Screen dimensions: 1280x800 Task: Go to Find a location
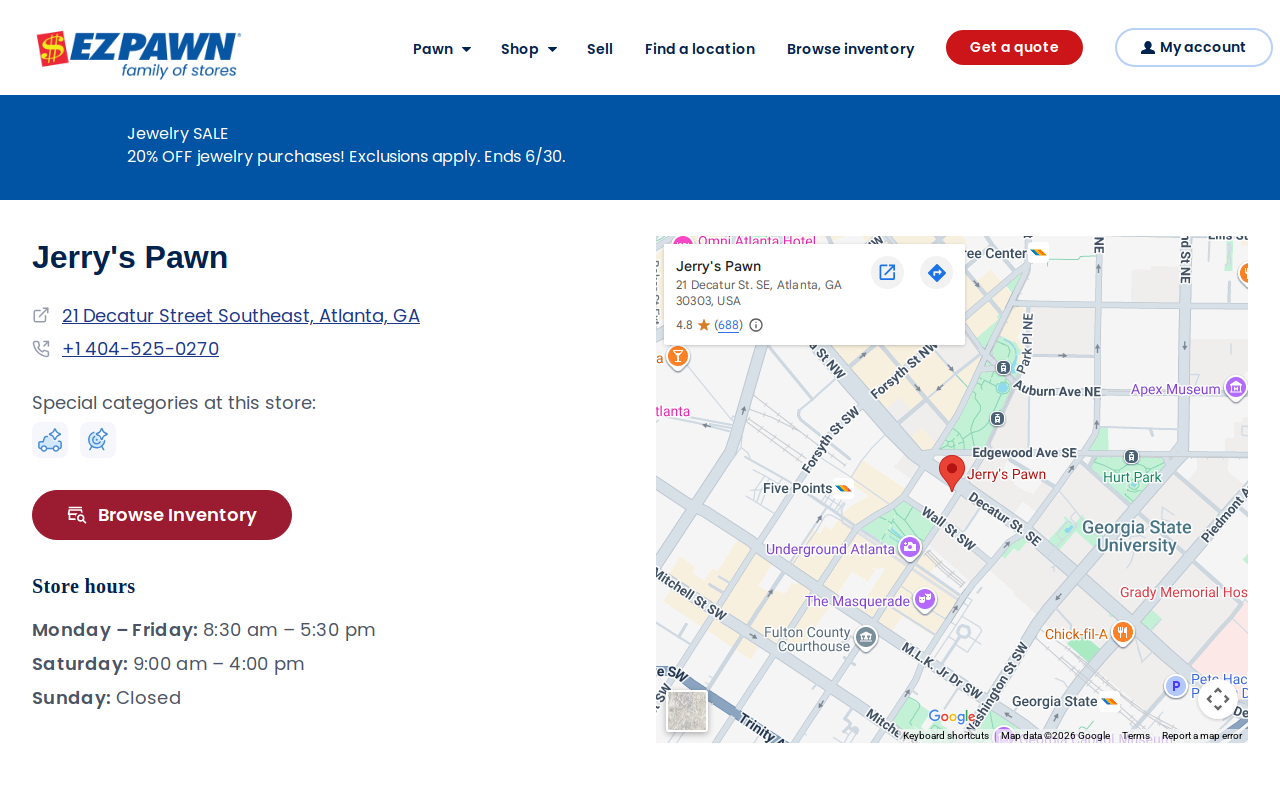(700, 48)
